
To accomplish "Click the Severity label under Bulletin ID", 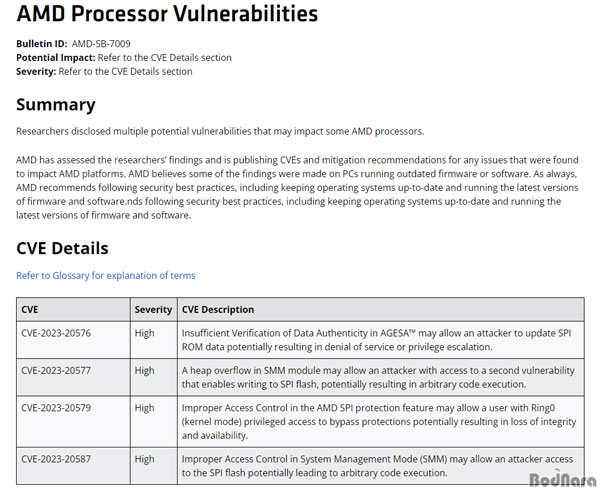I will 36,72.
